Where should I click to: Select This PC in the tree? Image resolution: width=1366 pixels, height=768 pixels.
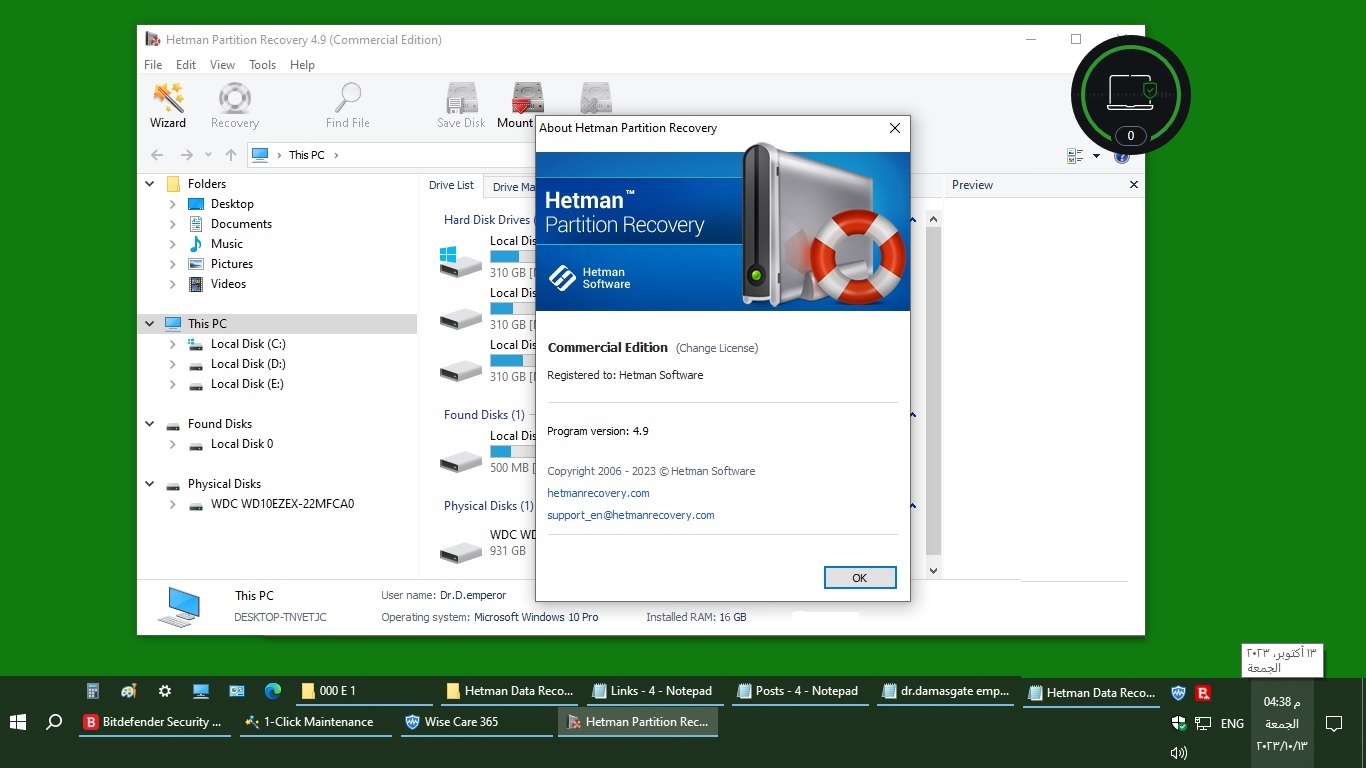coord(208,324)
